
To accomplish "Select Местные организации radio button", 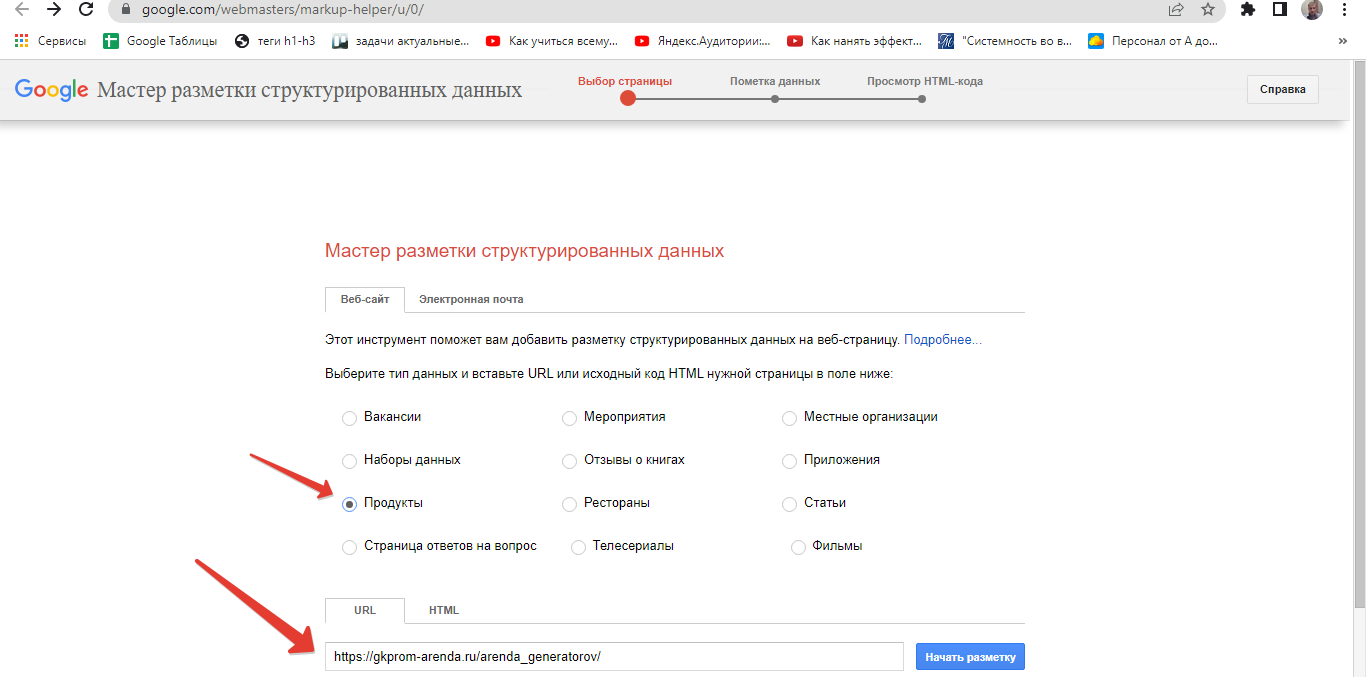I will (789, 418).
